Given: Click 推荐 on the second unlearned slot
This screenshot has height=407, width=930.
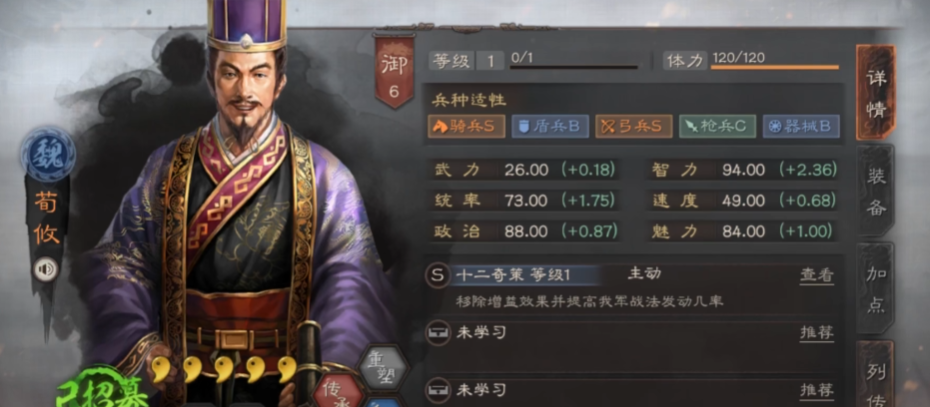Looking at the screenshot, I should (817, 390).
